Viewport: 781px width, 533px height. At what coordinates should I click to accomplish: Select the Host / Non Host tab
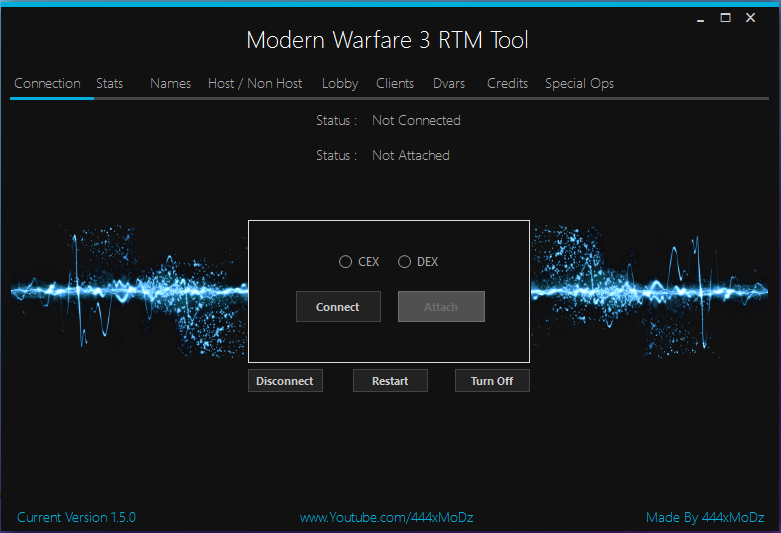[x=255, y=84]
